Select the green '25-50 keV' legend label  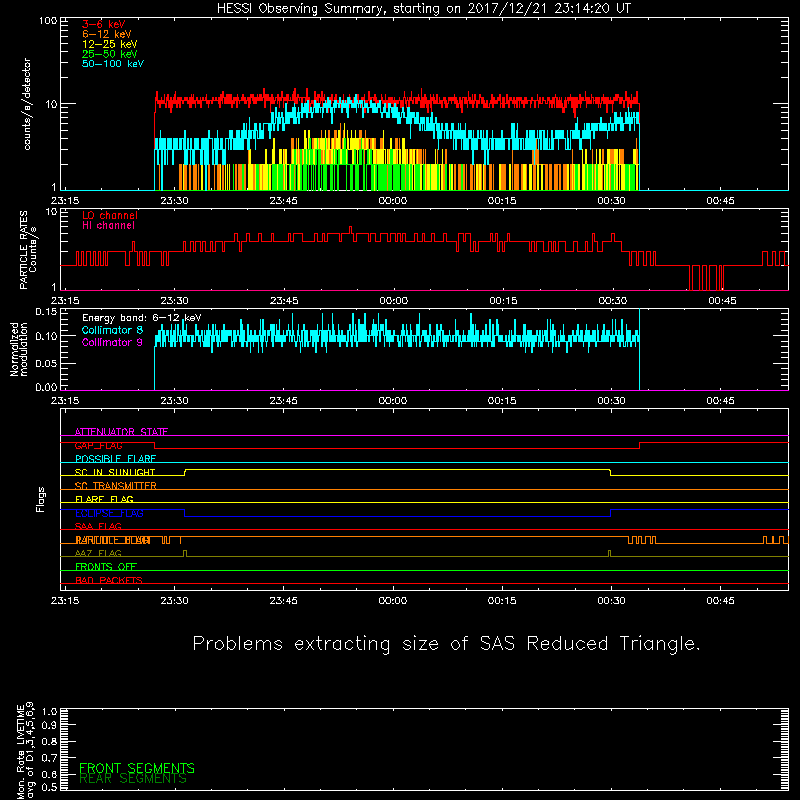[x=110, y=54]
